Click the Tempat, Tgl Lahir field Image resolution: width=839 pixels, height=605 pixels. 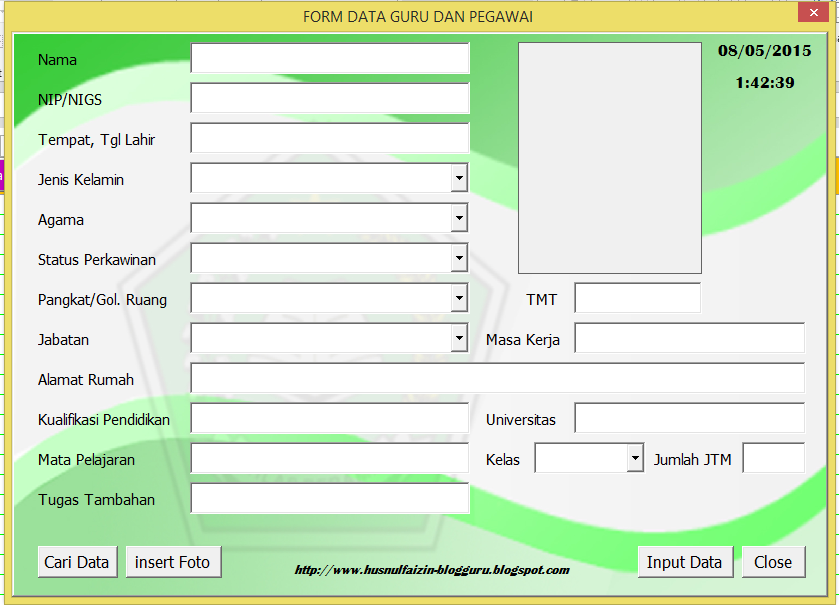coord(330,137)
